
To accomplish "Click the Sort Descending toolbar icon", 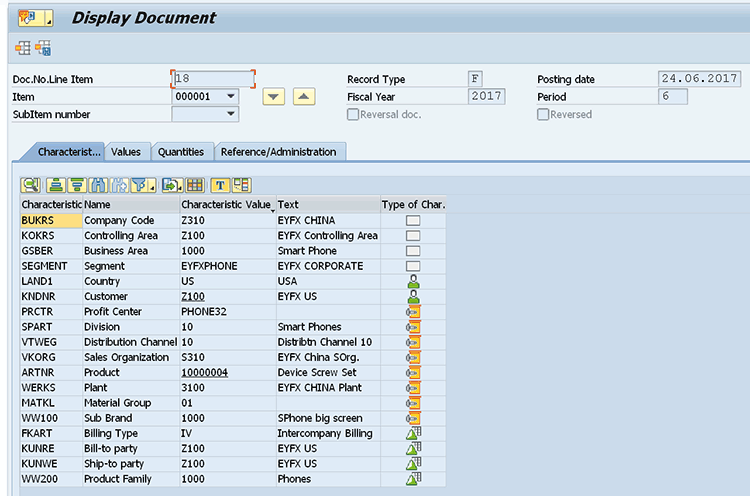I will click(76, 185).
